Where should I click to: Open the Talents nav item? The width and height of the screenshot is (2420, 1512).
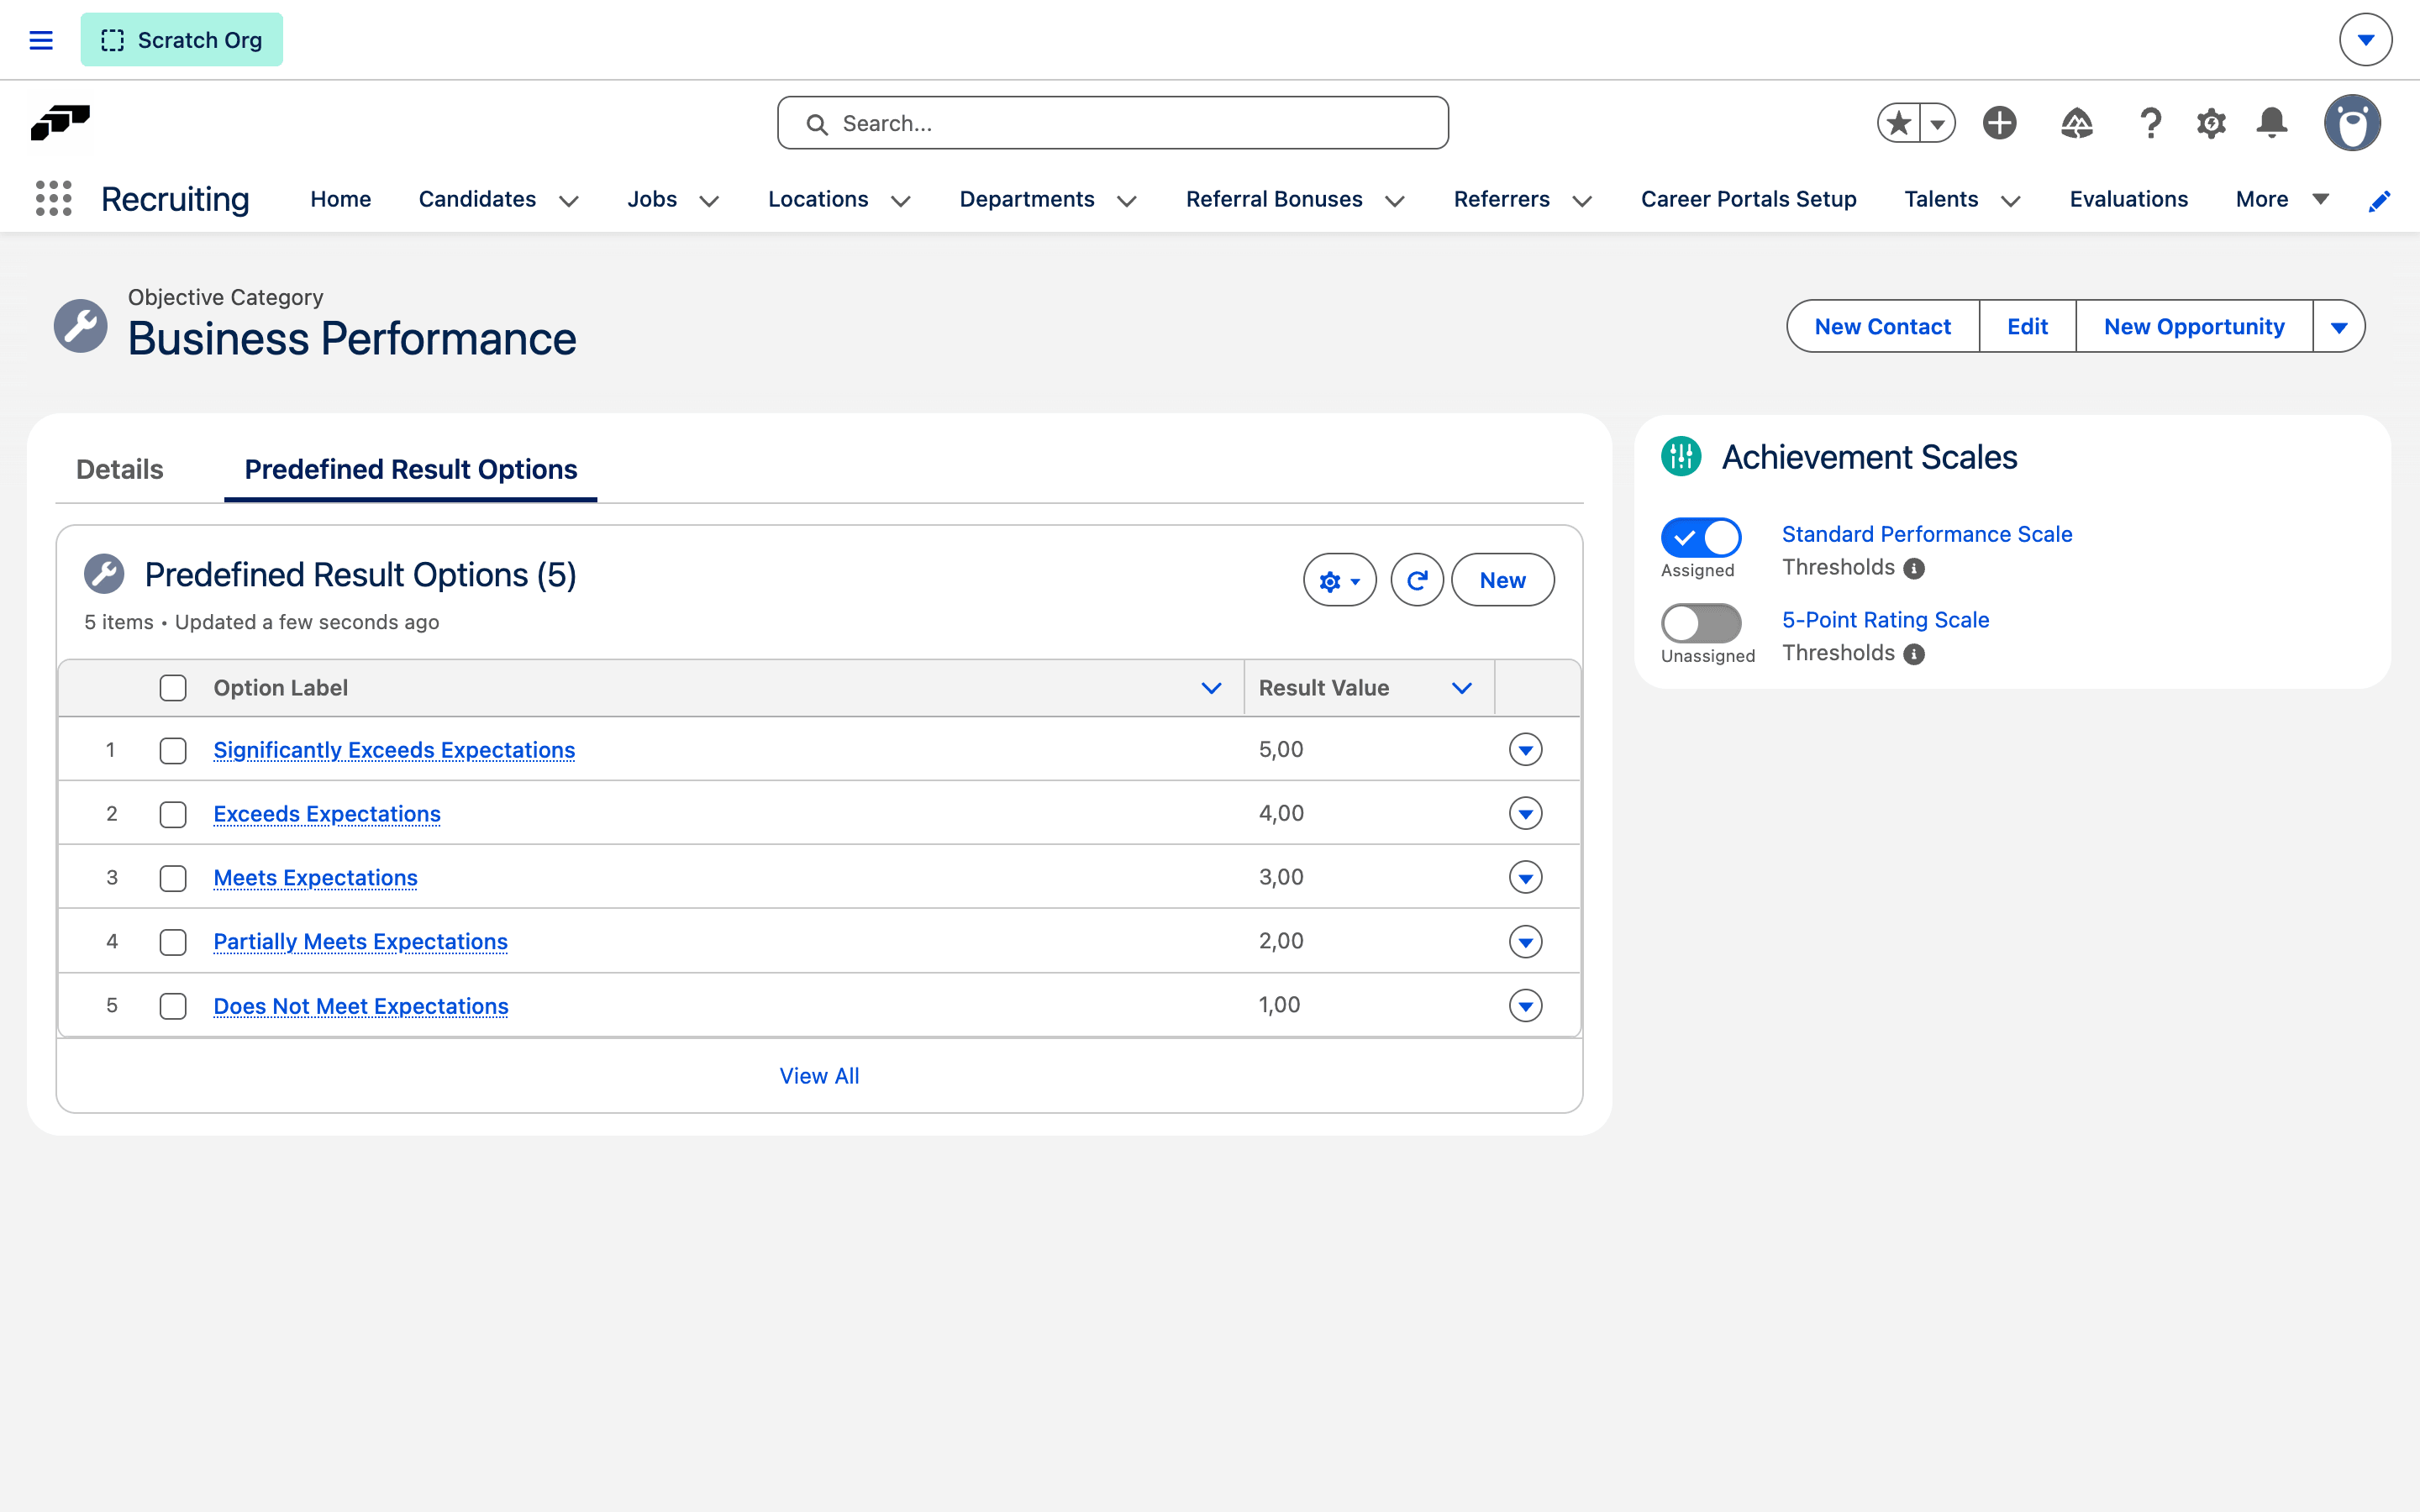[1941, 199]
